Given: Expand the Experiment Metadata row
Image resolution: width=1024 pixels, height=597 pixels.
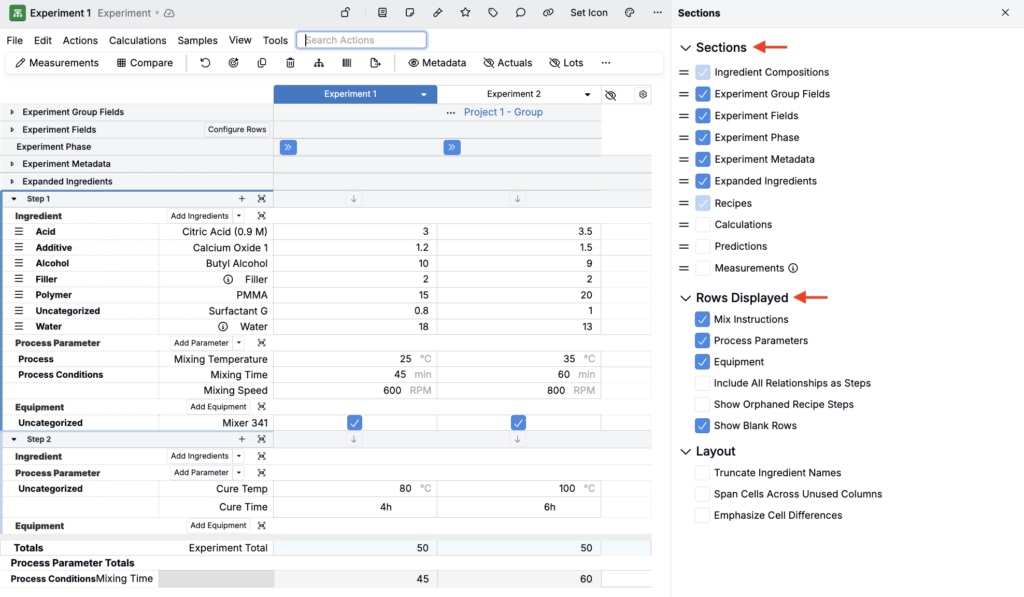Looking at the screenshot, I should pyautogui.click(x=12, y=164).
